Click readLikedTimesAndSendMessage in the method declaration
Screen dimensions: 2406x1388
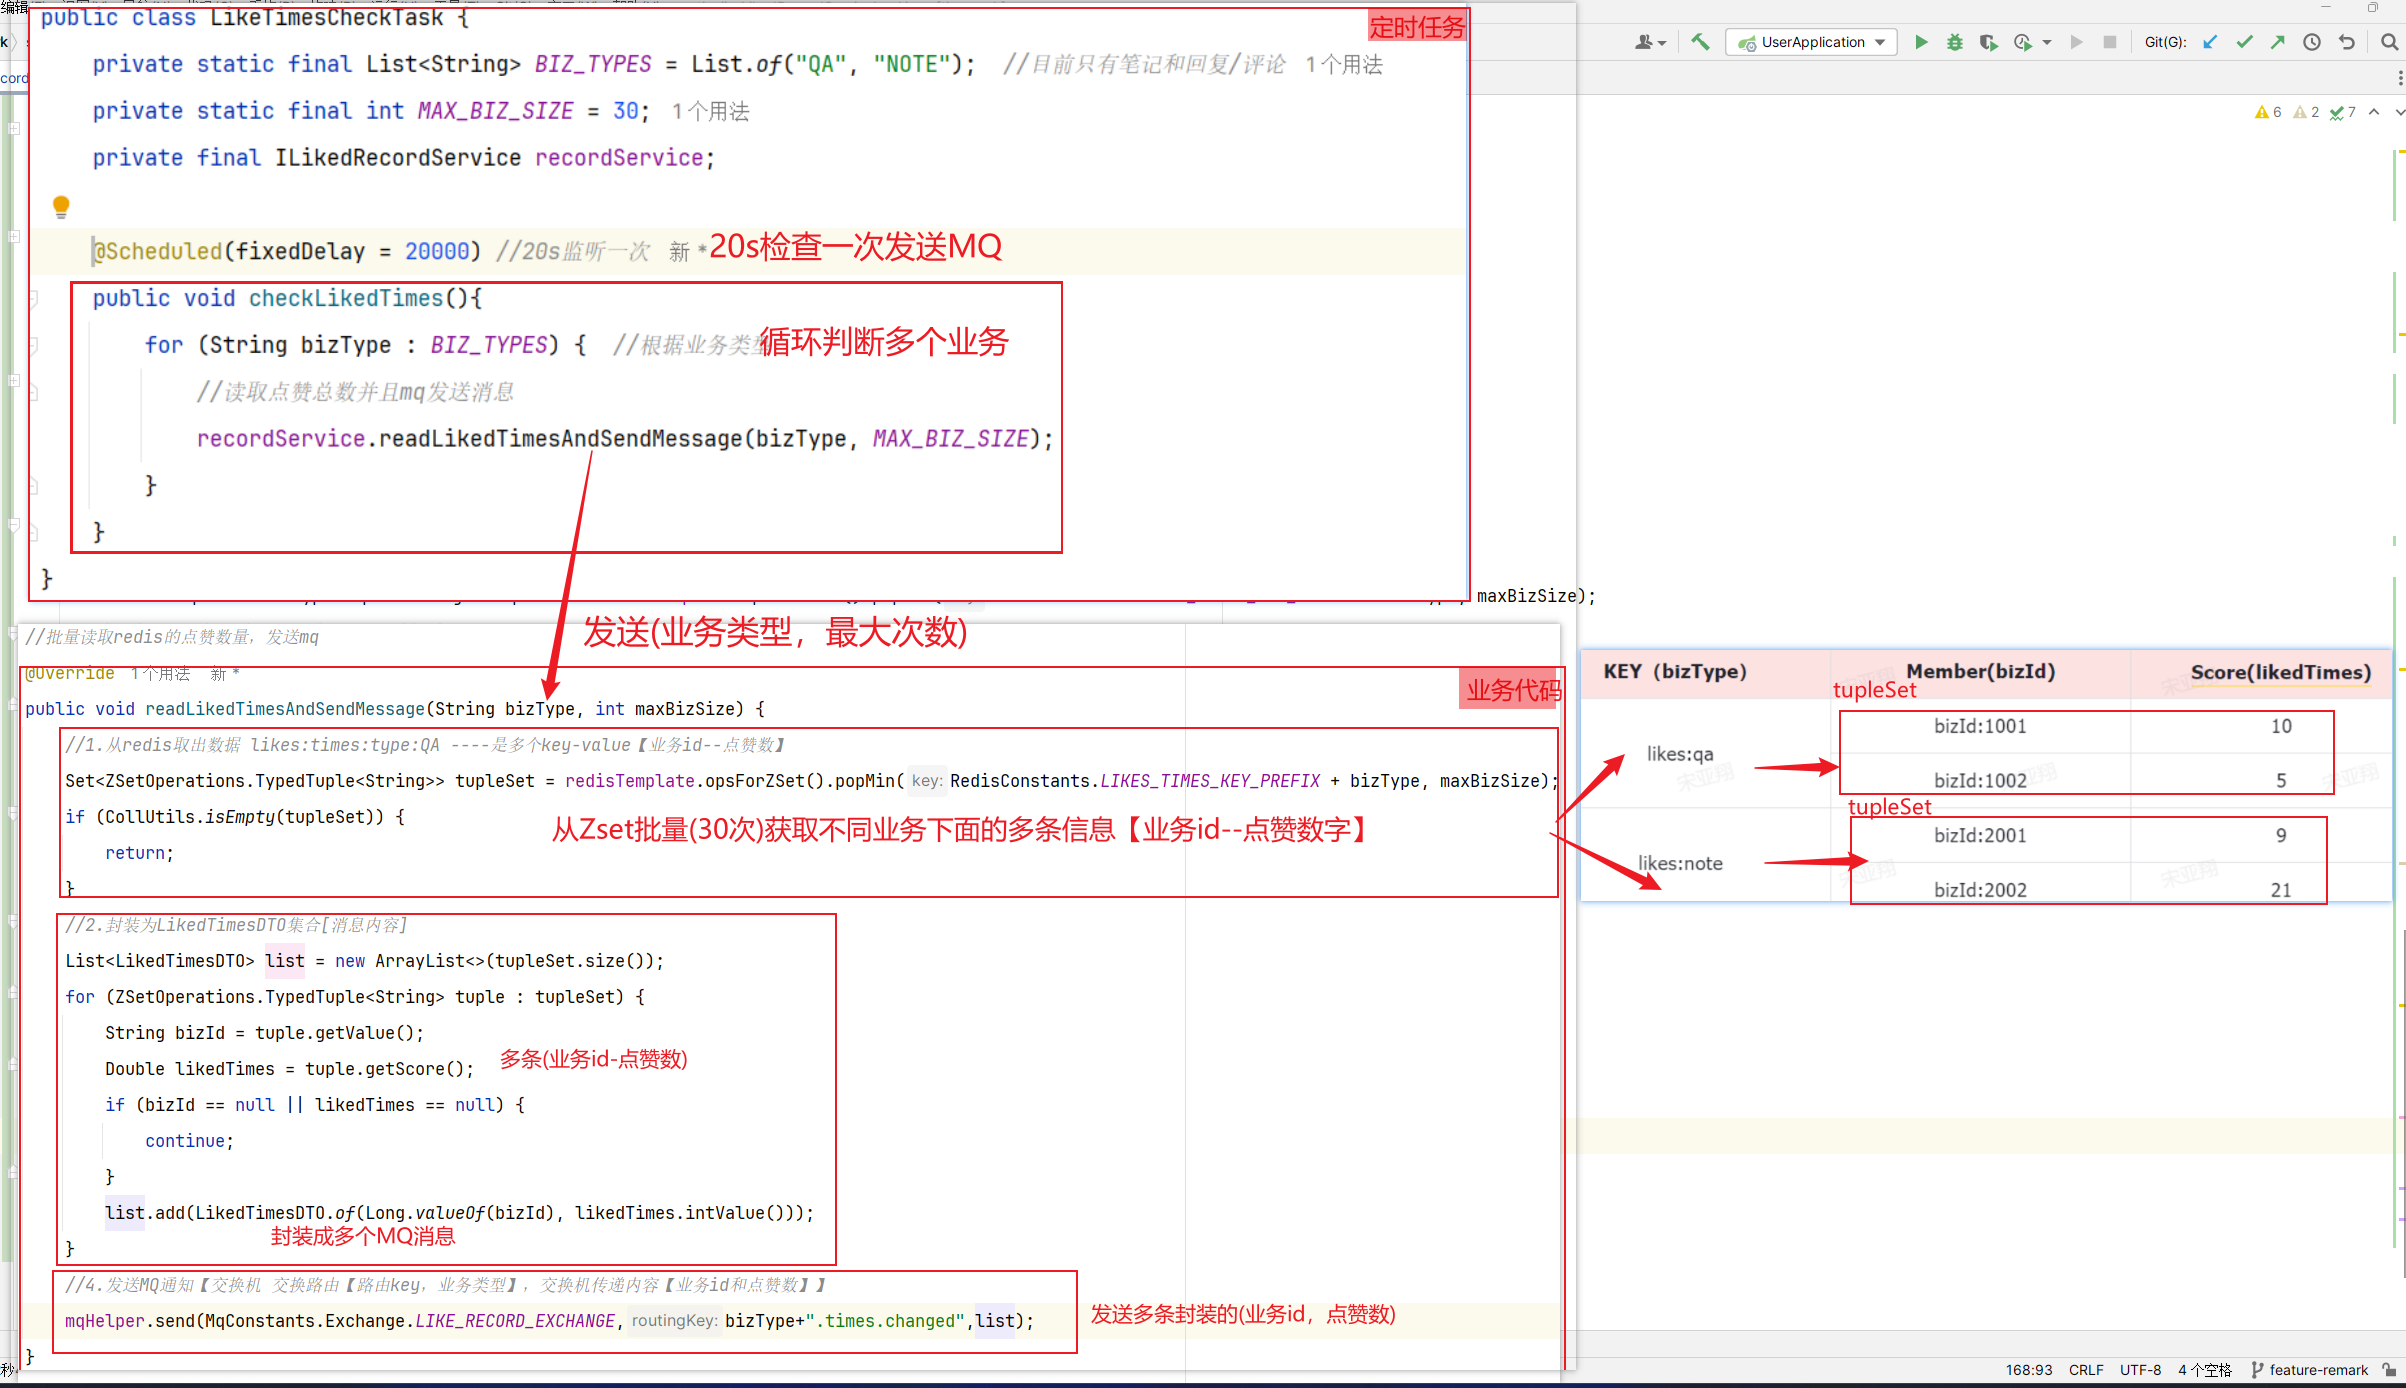pos(285,709)
